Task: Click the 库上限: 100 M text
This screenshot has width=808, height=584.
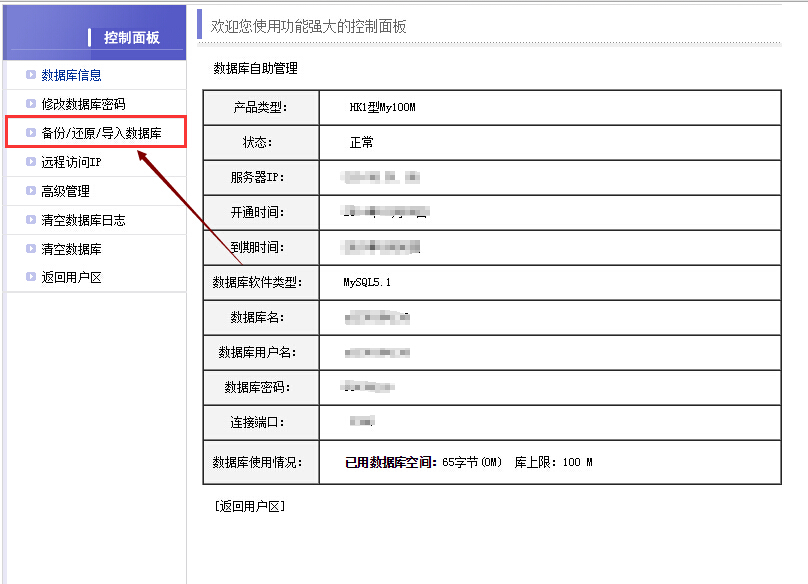Action: (553, 462)
